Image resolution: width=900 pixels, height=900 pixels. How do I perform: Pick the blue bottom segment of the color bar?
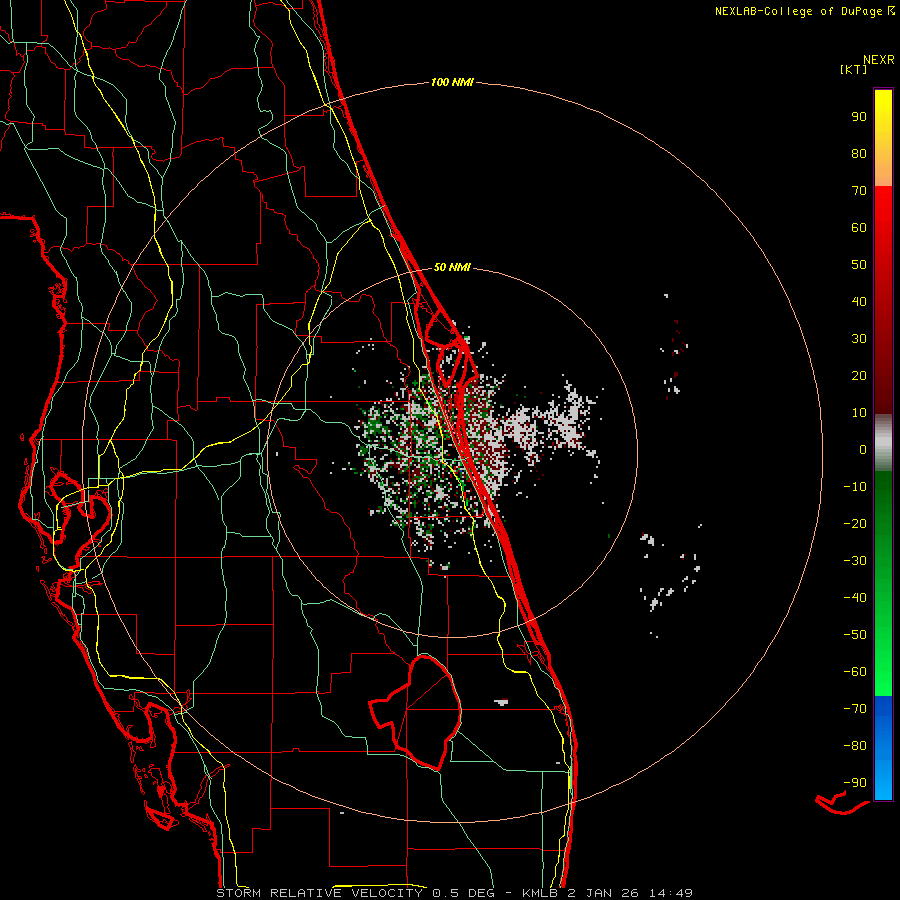883,748
